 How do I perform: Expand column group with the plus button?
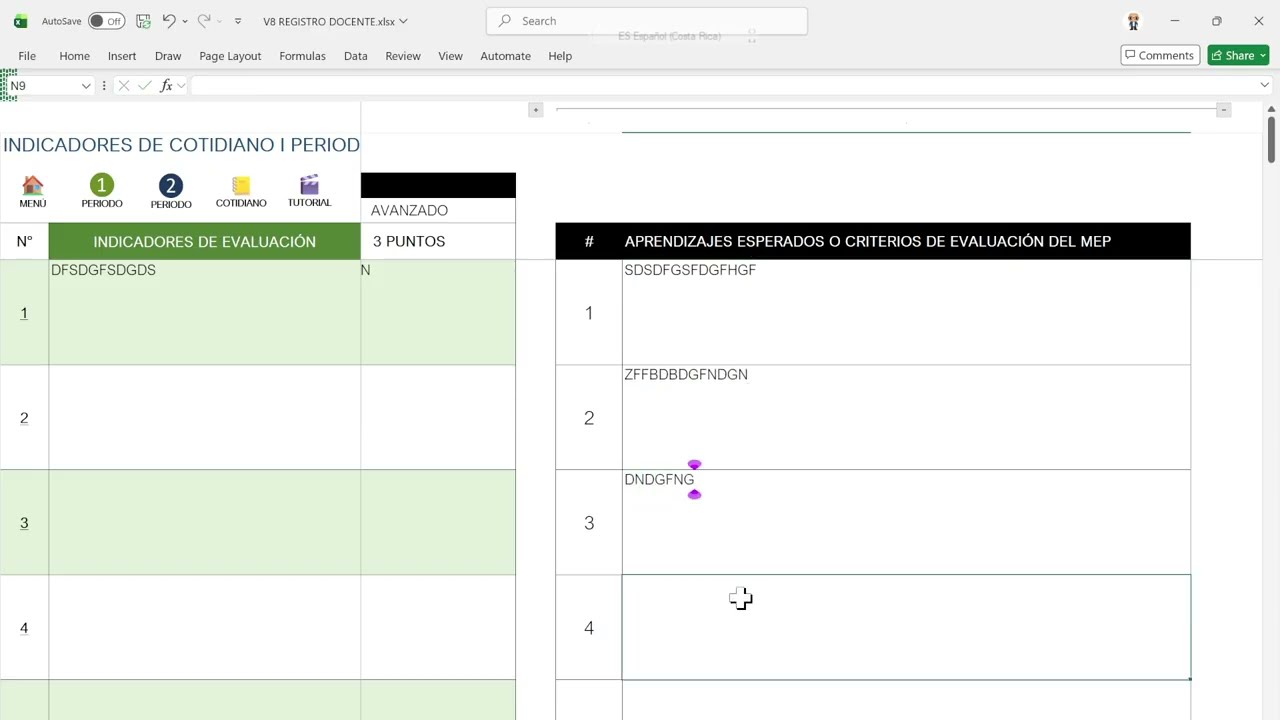[x=536, y=110]
